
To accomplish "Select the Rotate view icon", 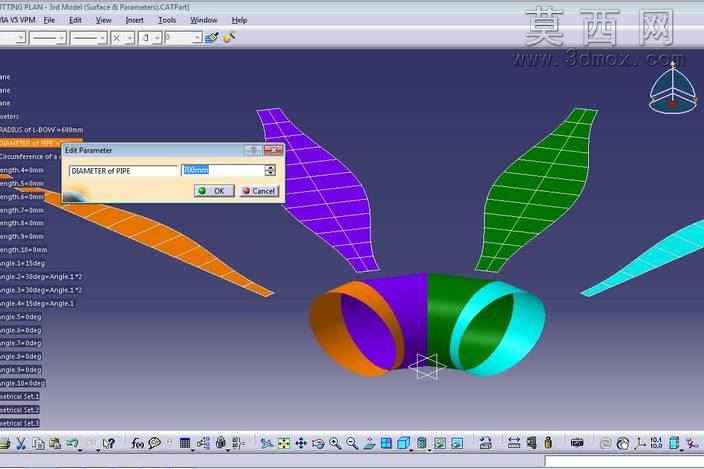I will pyautogui.click(x=318, y=443).
